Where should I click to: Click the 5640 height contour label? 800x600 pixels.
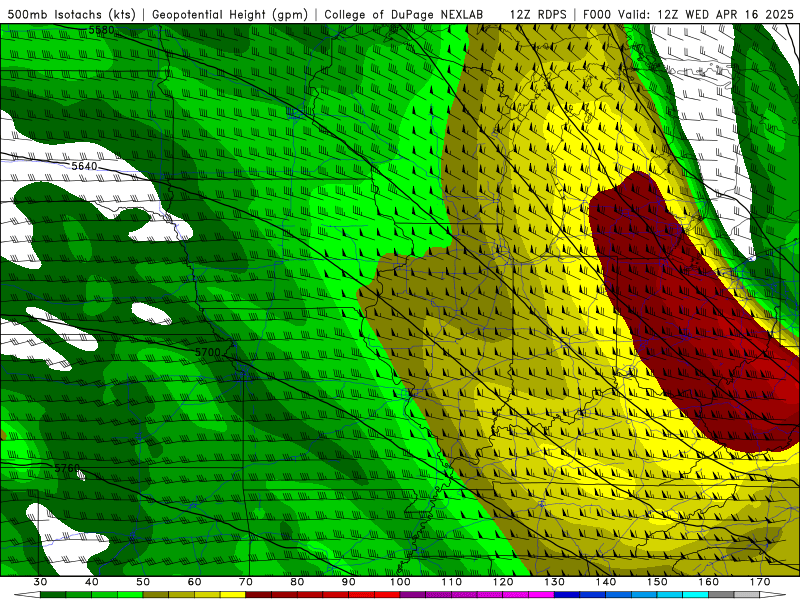[x=84, y=166]
